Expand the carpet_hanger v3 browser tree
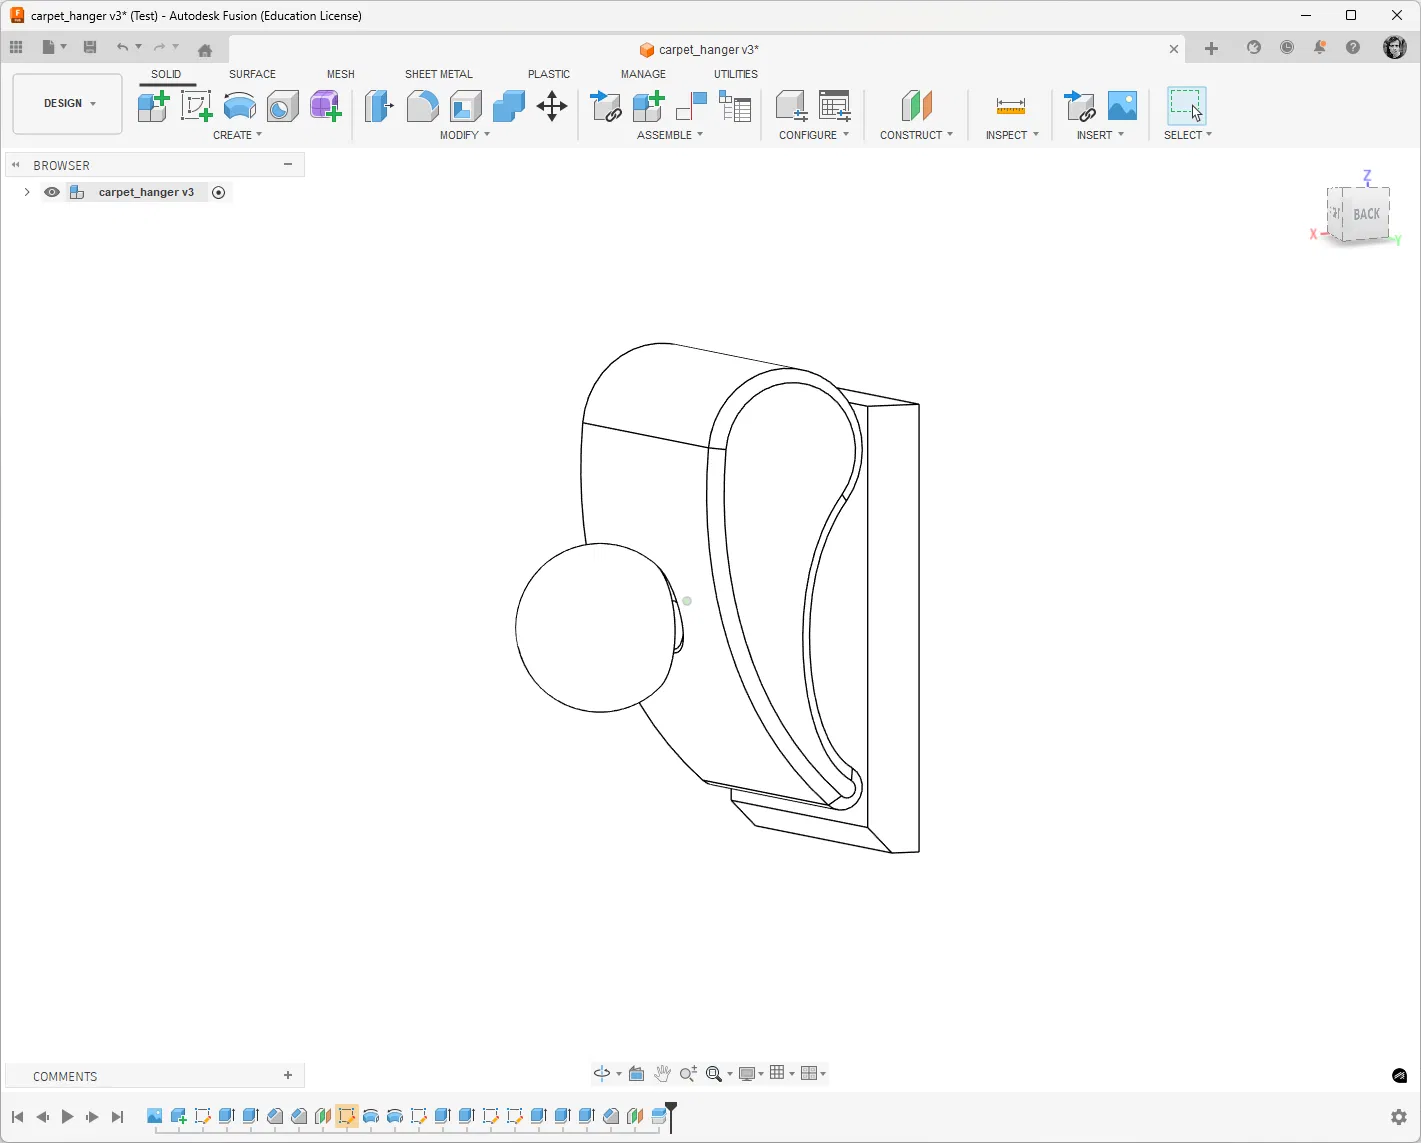The image size is (1421, 1143). coord(27,192)
